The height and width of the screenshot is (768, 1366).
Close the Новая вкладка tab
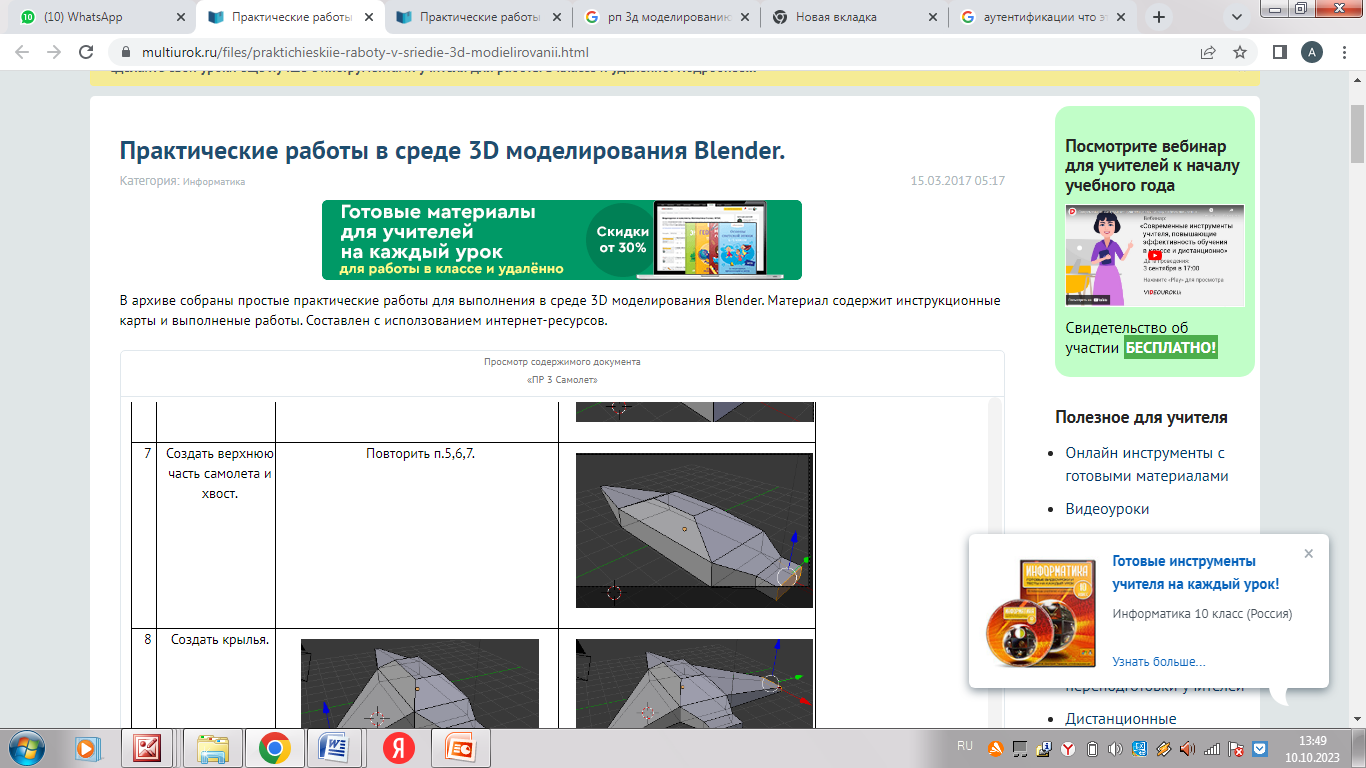click(932, 17)
